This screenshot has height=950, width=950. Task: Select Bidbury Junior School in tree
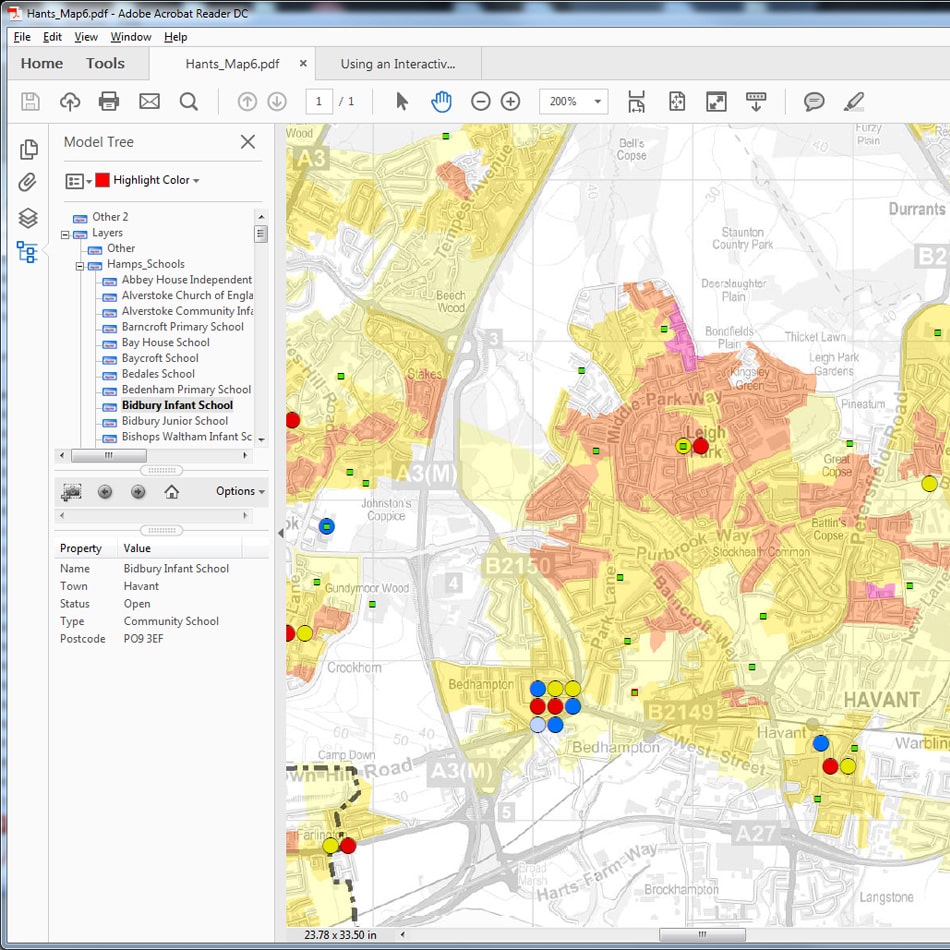[x=175, y=421]
